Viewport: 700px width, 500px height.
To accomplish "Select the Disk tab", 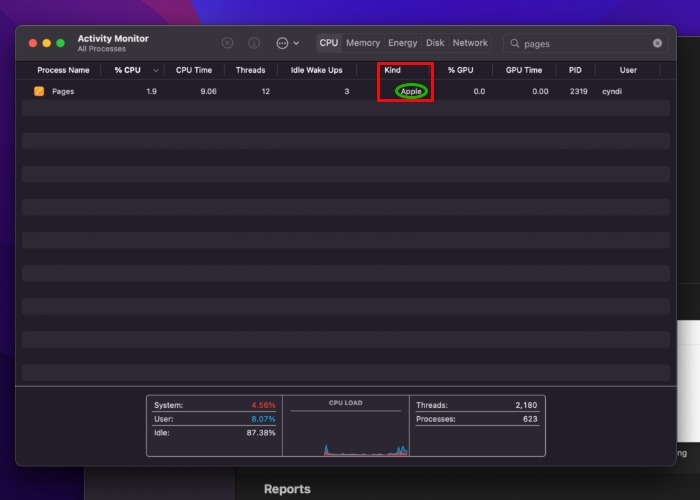I will tap(435, 43).
